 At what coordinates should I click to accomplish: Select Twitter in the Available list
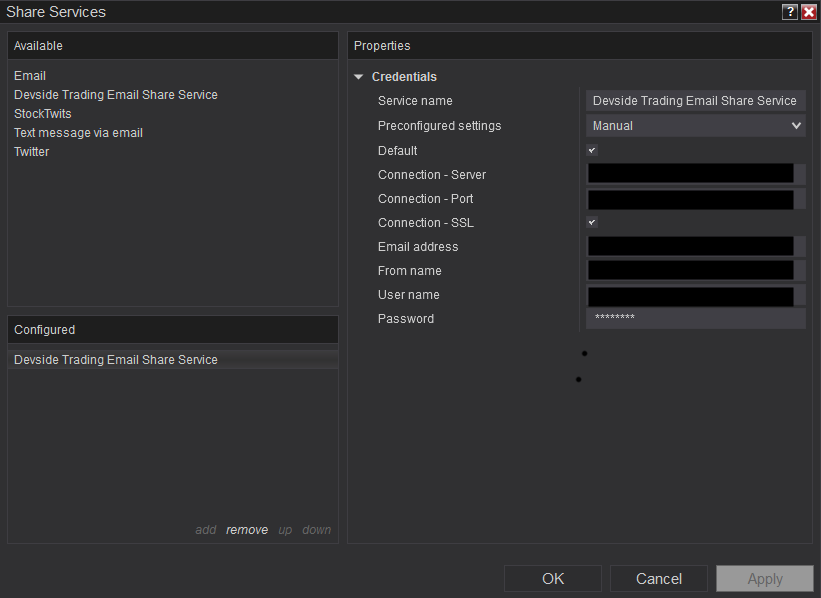coord(31,152)
